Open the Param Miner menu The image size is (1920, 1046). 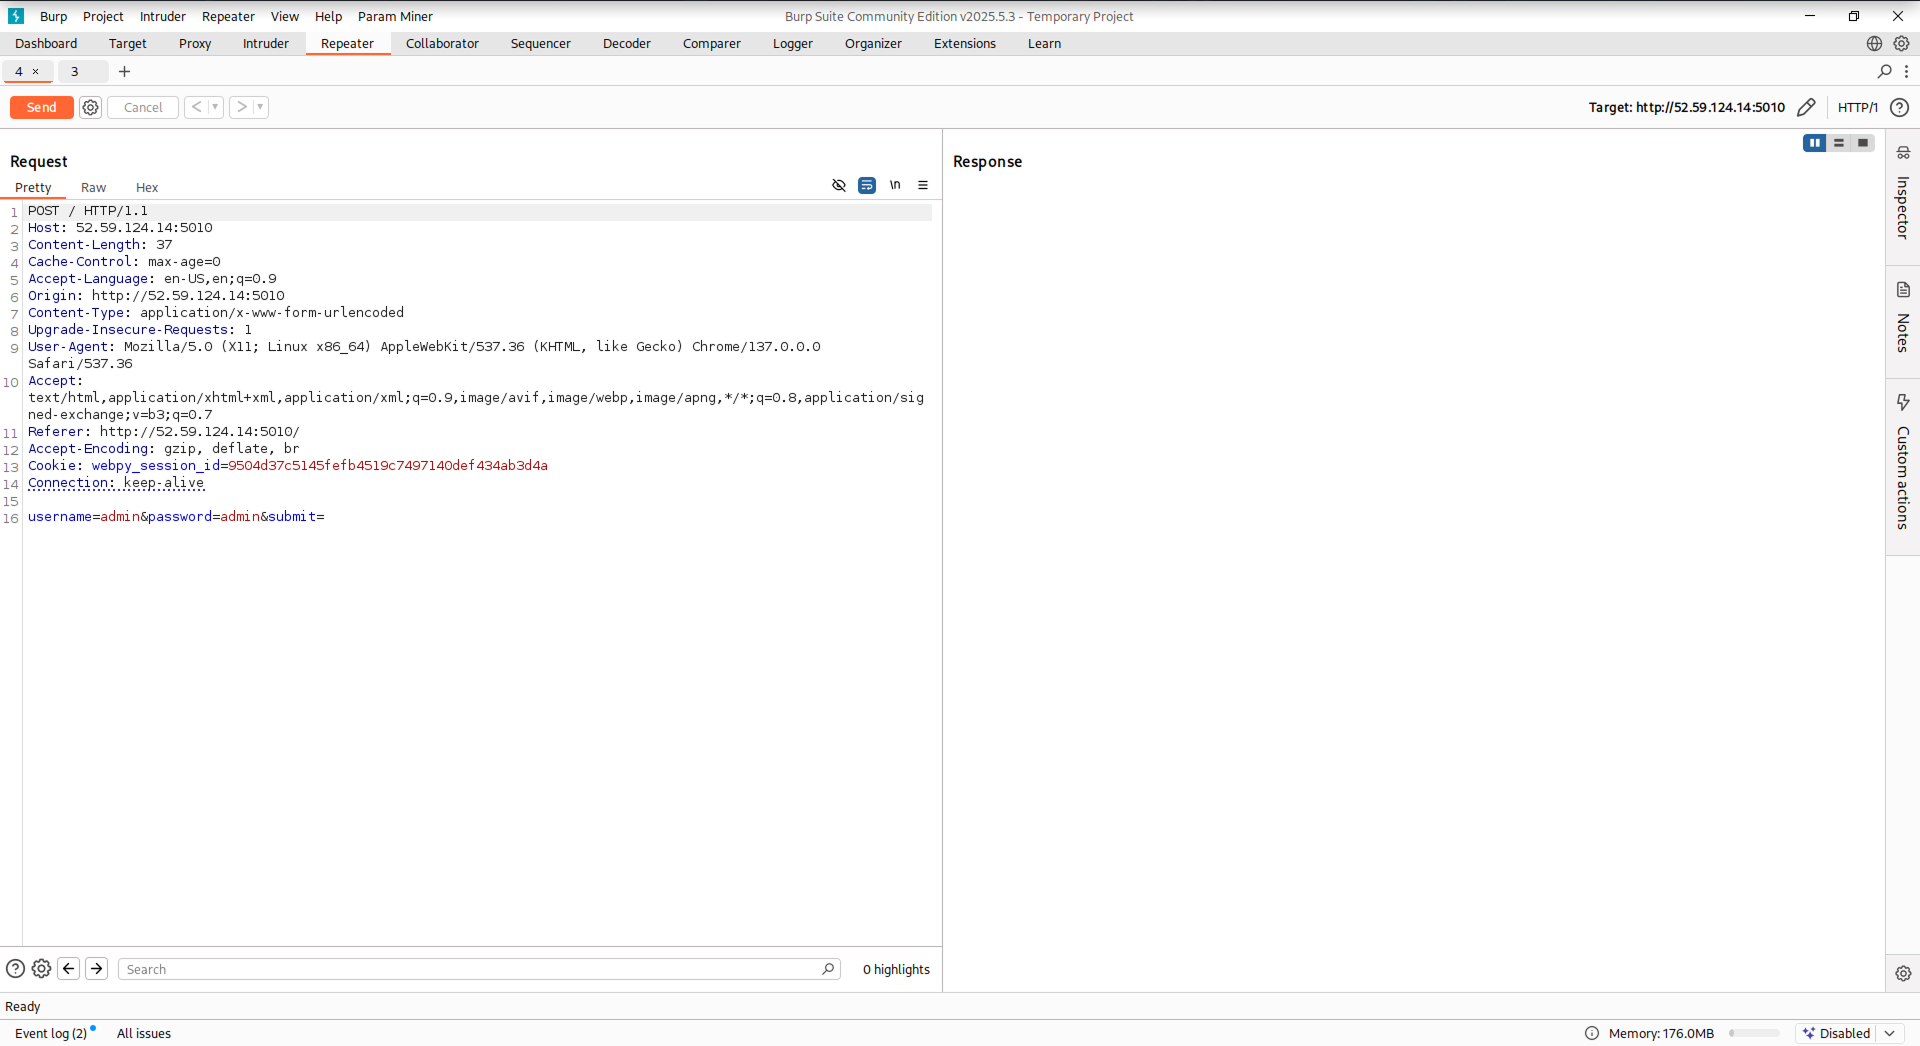tap(395, 16)
